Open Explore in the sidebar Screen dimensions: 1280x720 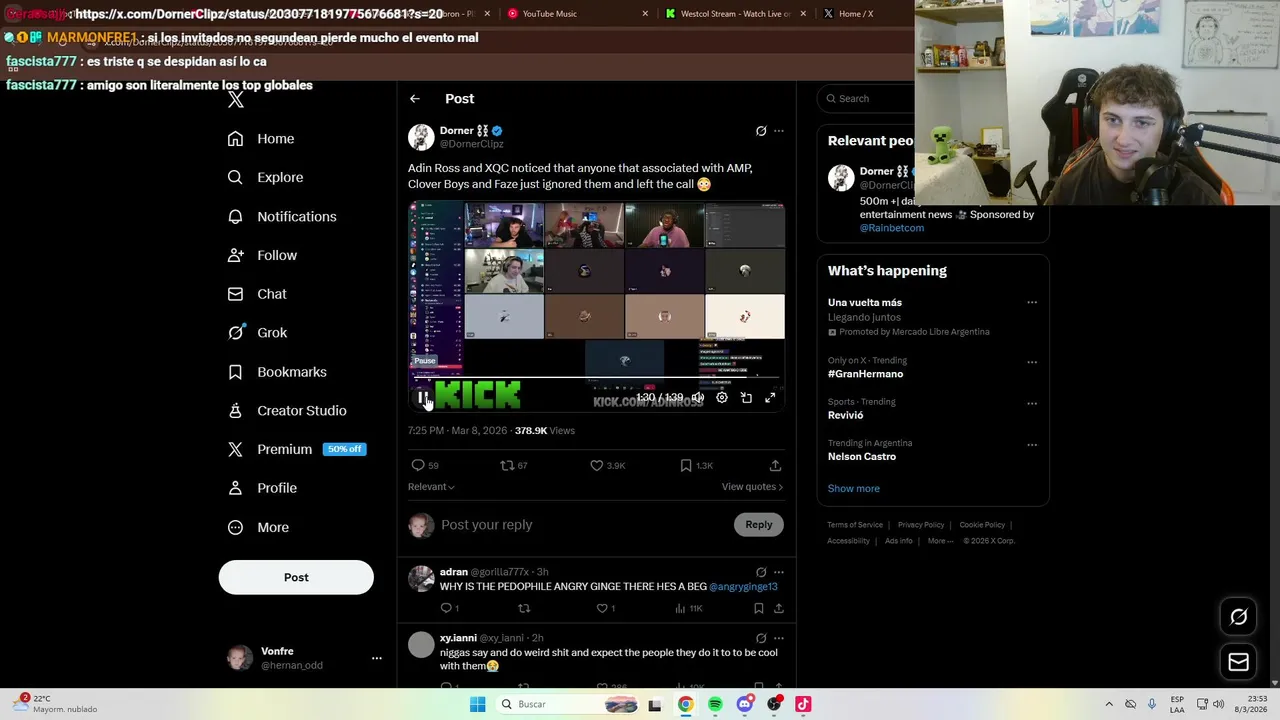click(265, 178)
